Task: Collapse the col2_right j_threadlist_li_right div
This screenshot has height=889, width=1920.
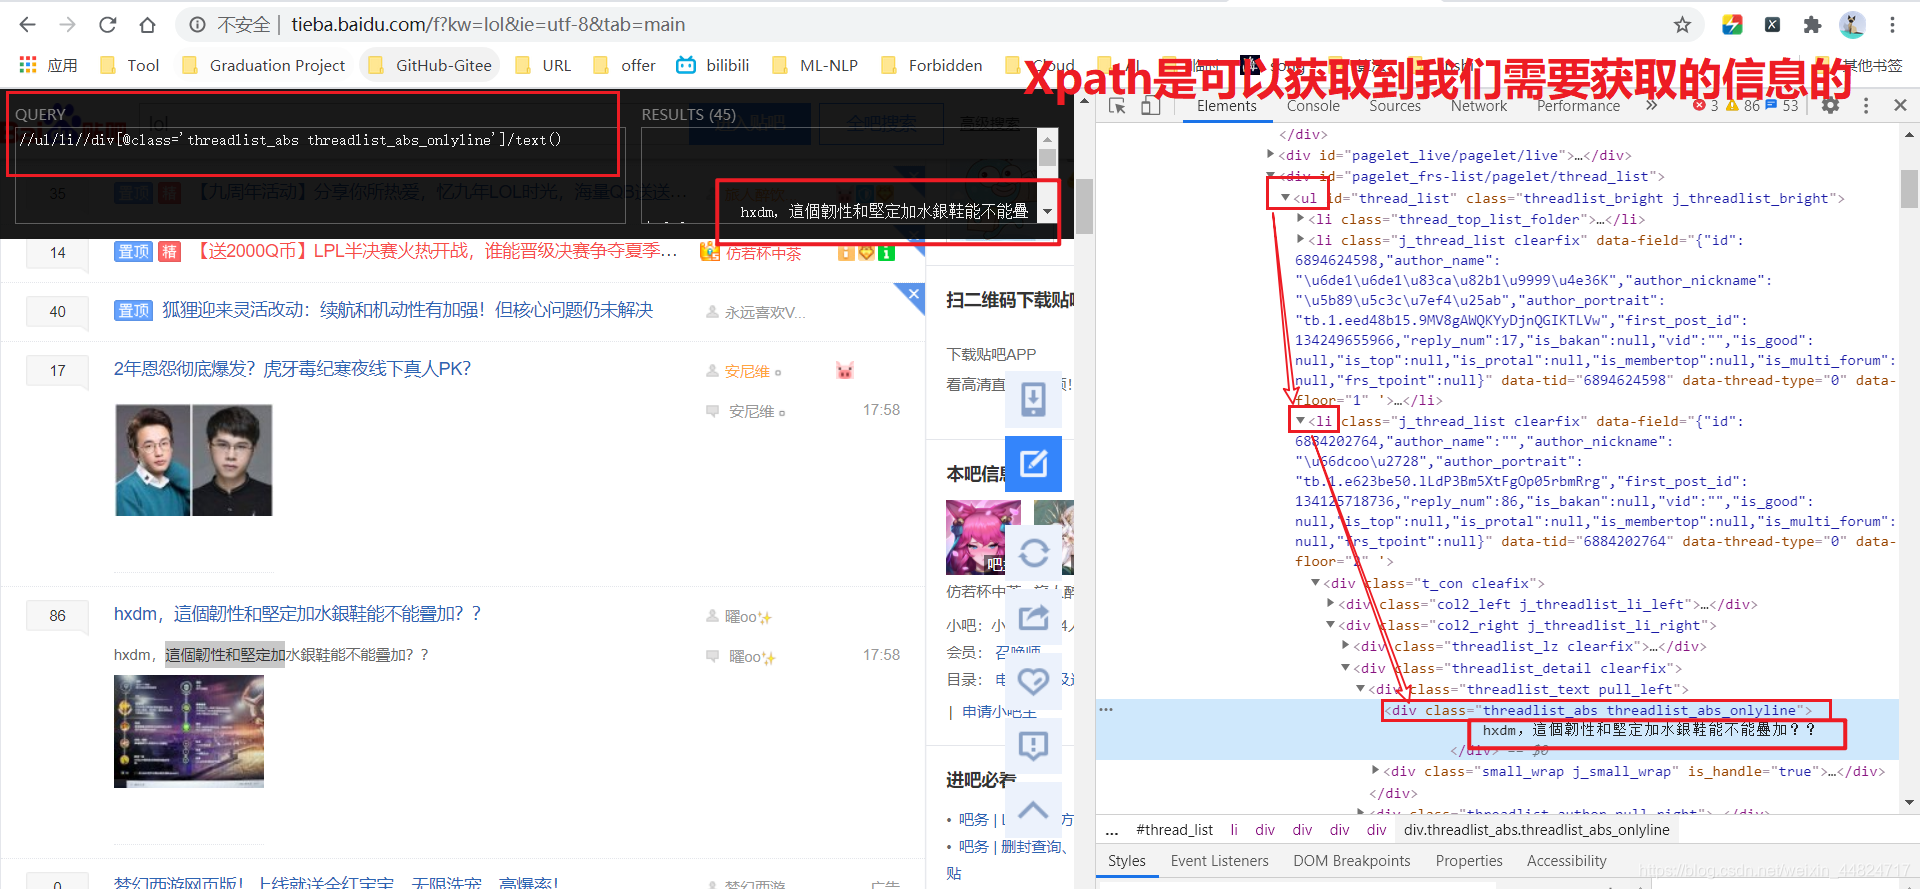Action: point(1330,625)
